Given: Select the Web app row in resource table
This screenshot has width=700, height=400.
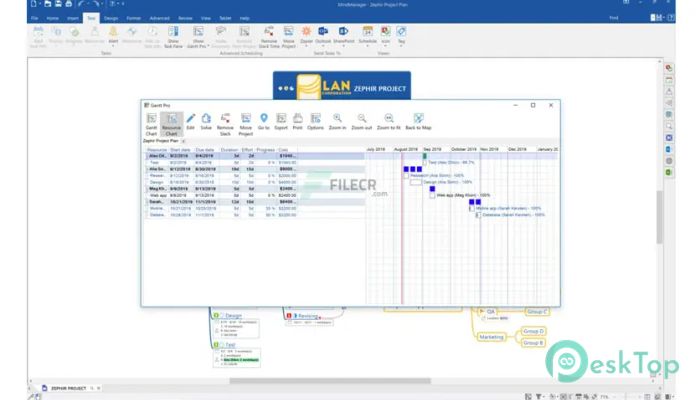Looking at the screenshot, I should pyautogui.click(x=255, y=196).
